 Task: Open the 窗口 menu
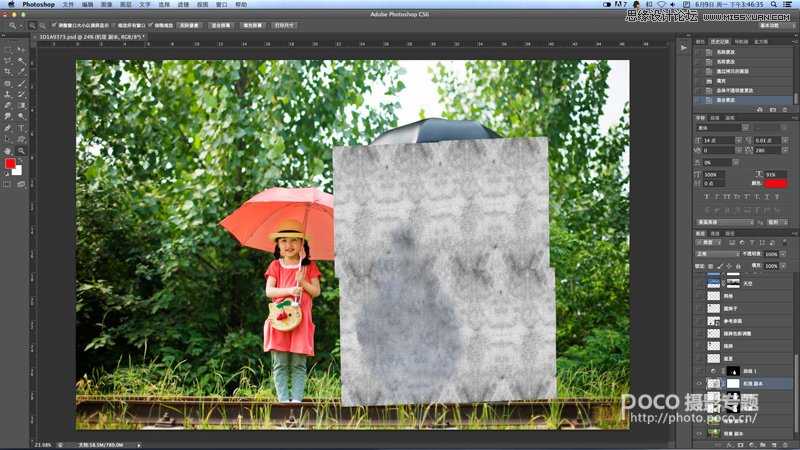point(221,4)
